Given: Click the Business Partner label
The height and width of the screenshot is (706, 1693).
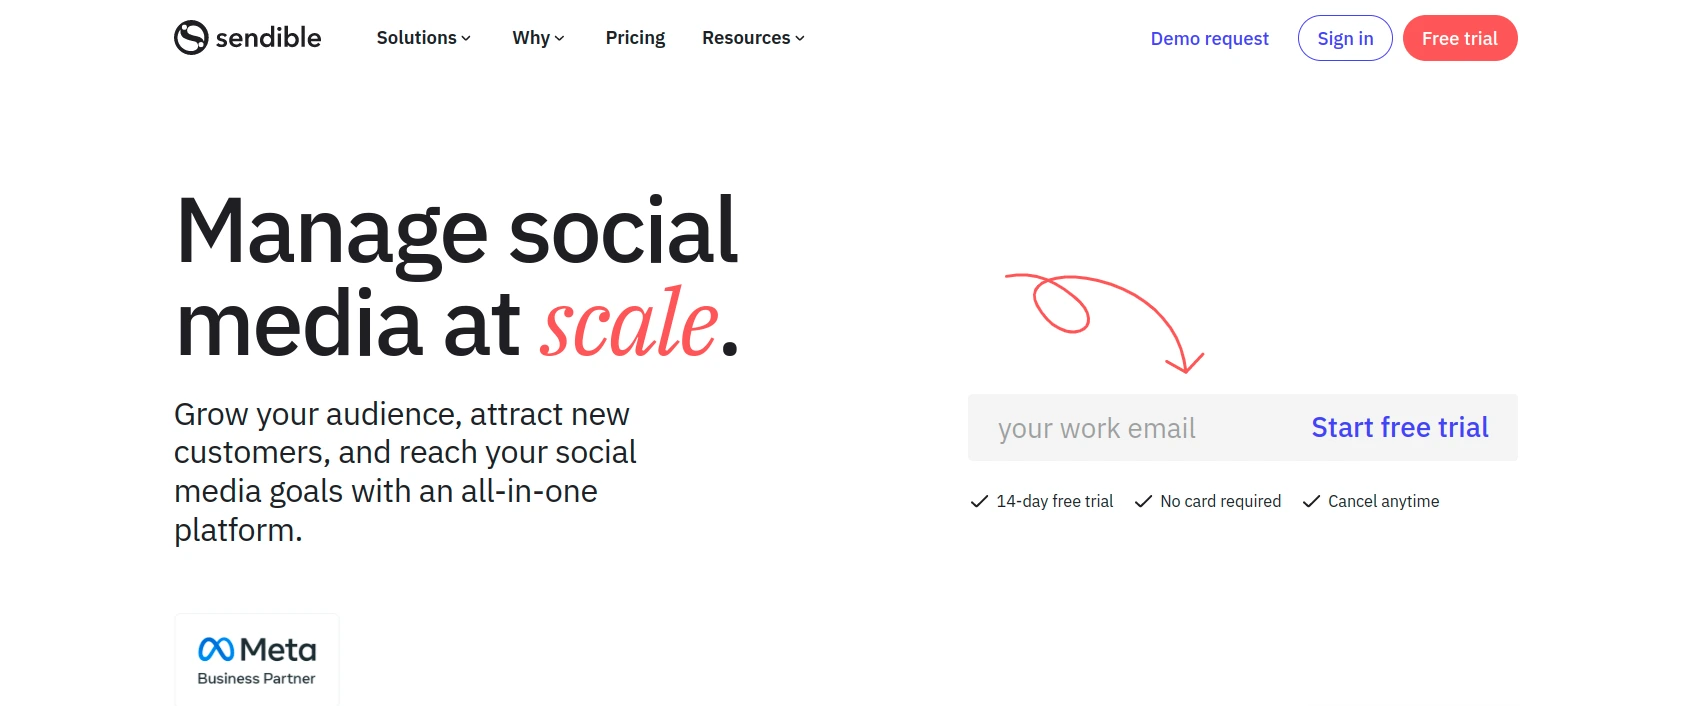Looking at the screenshot, I should (256, 678).
